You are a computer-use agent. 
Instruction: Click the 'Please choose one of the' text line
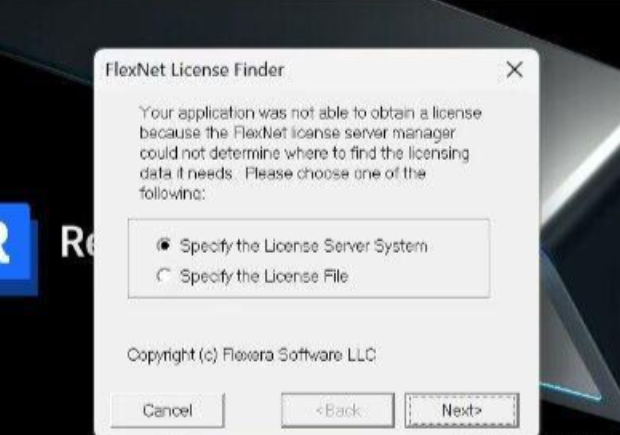pyautogui.click(x=335, y=174)
